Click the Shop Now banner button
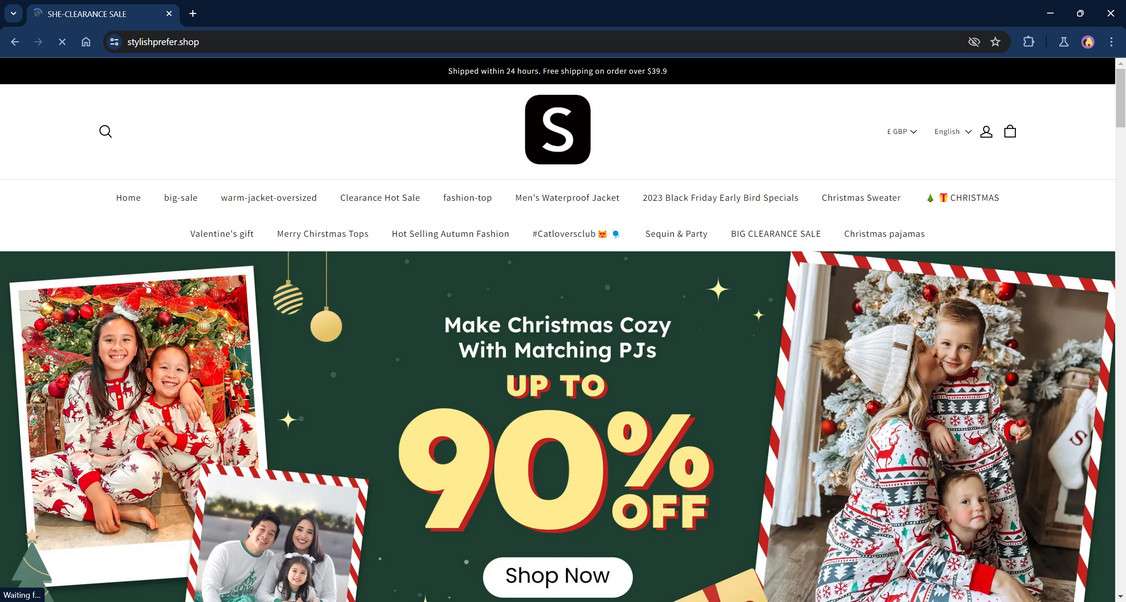The height and width of the screenshot is (602, 1126). [x=557, y=576]
